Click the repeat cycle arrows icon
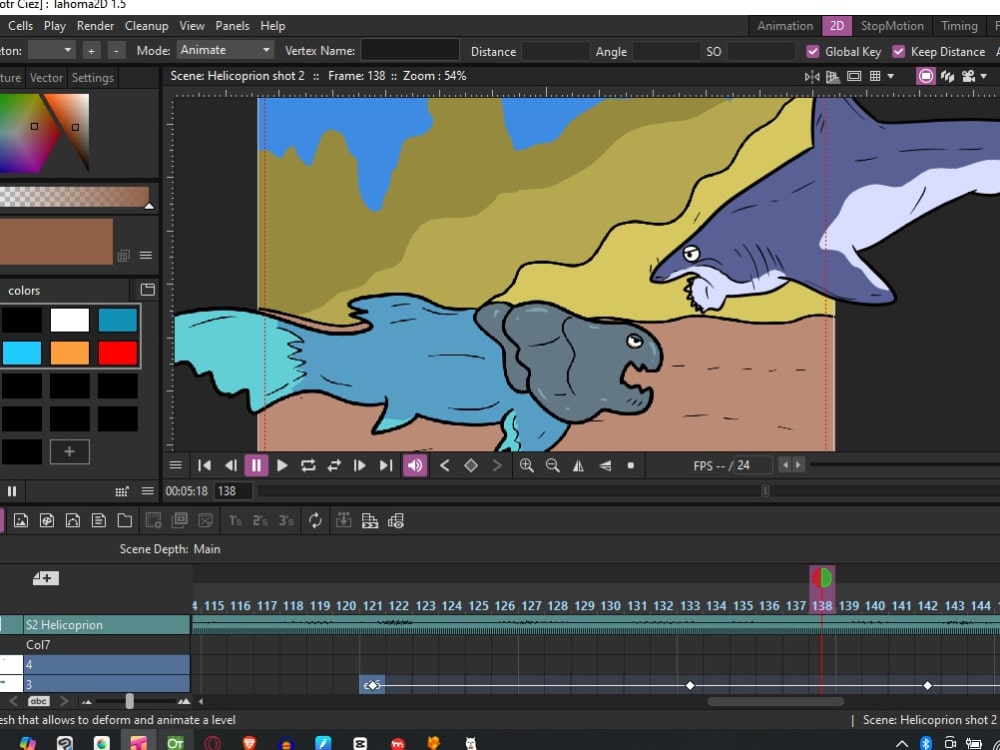Viewport: 1000px width, 750px height. coord(315,521)
